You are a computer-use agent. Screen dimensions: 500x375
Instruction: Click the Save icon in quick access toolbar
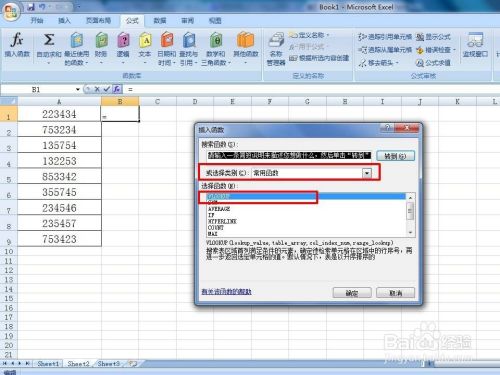click(x=31, y=7)
